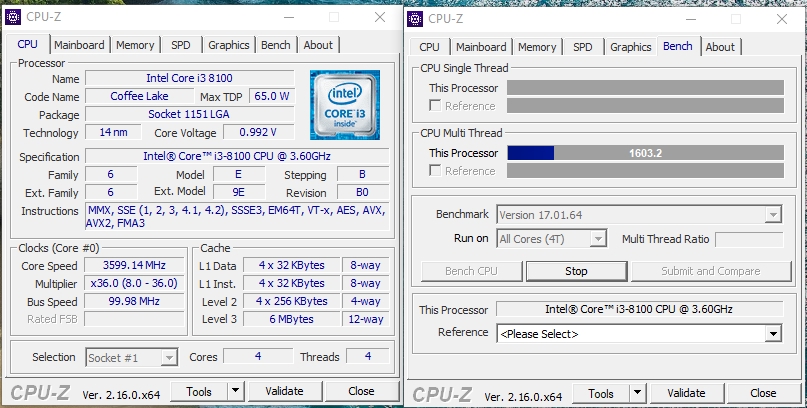Screen dimensions: 807x408
Task: Click Tools button in left window
Action: pos(199,392)
